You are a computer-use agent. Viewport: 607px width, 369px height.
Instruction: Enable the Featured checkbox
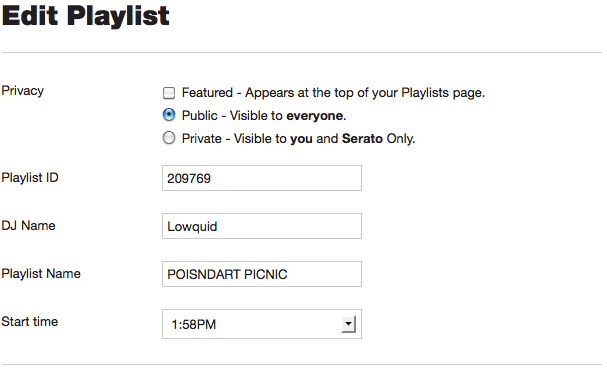tap(169, 93)
